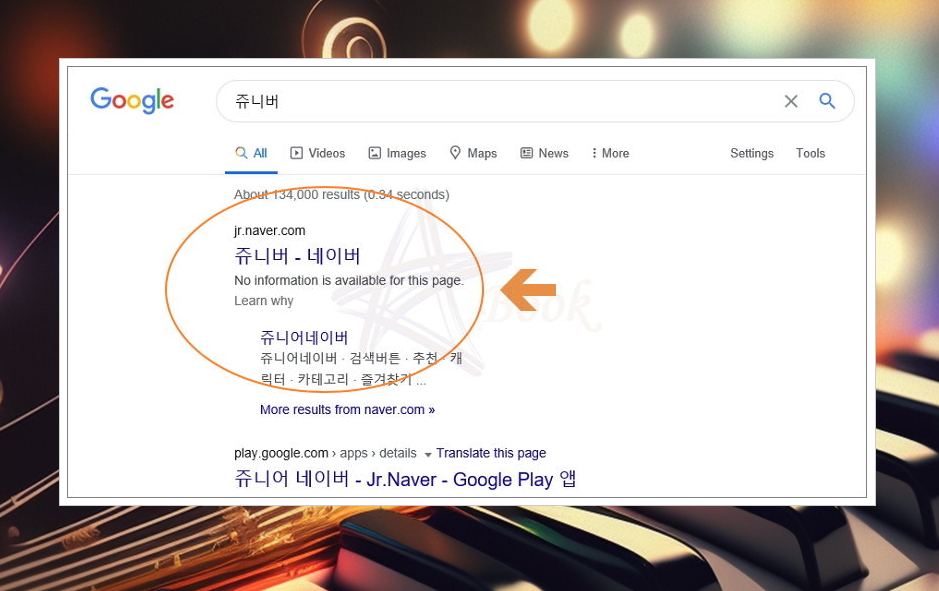The image size is (939, 591).
Task: Click the Images picture icon
Action: [374, 153]
